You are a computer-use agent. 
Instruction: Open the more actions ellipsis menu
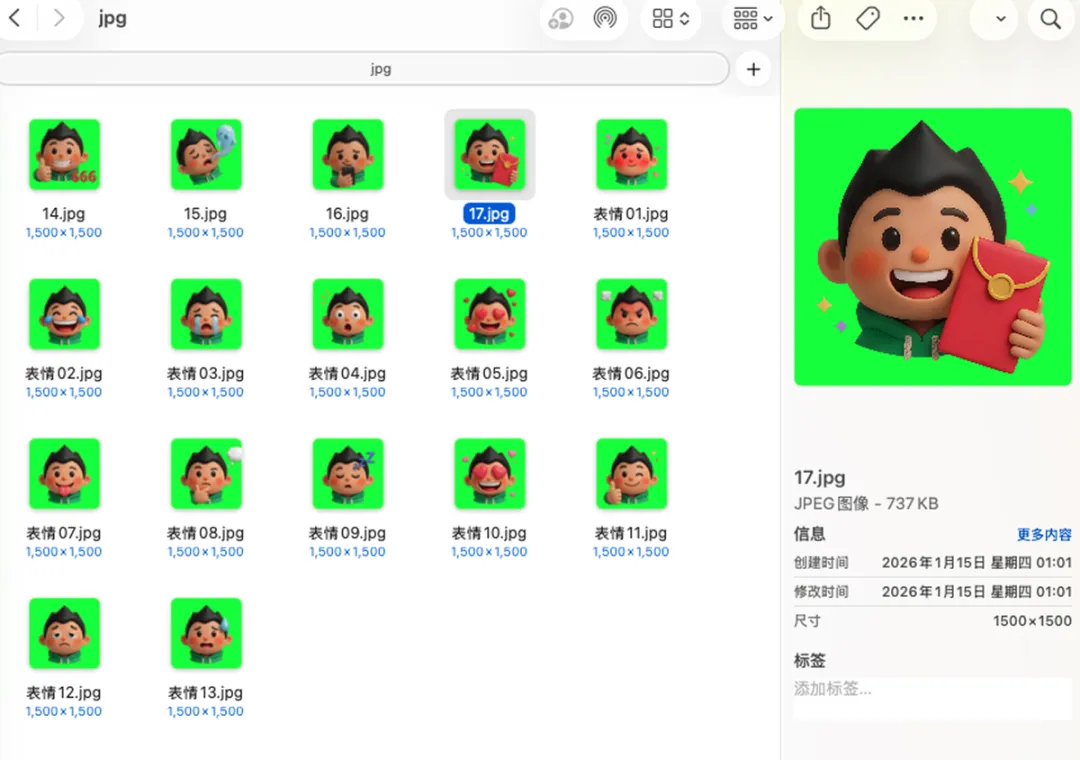(913, 18)
